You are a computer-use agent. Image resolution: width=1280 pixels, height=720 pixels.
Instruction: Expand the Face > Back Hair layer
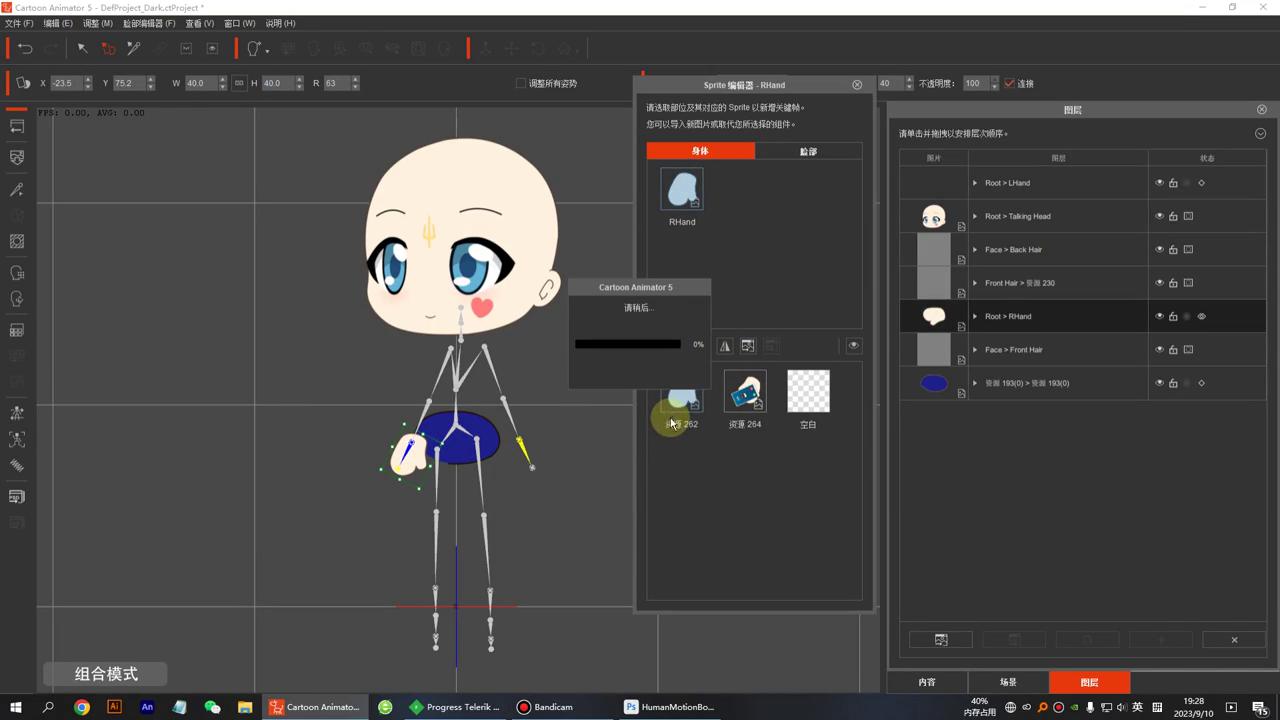975,250
